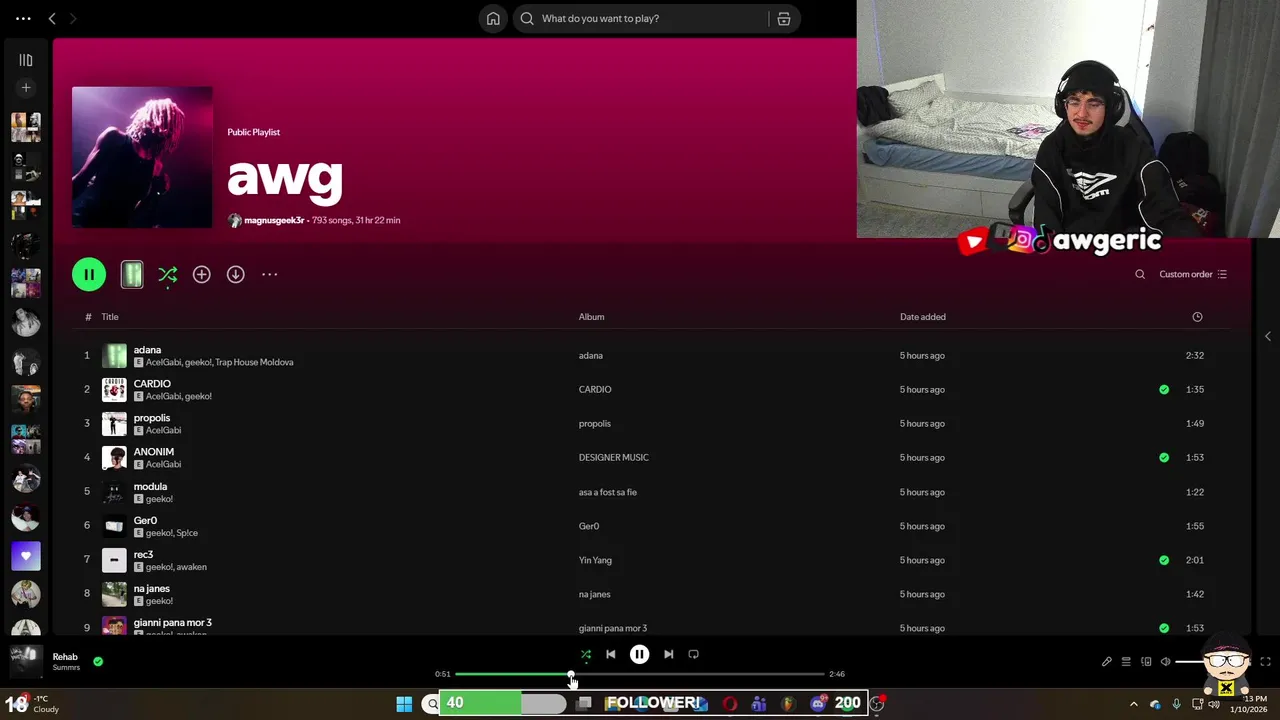Search within the playlist using magnifier icon

point(1140,274)
